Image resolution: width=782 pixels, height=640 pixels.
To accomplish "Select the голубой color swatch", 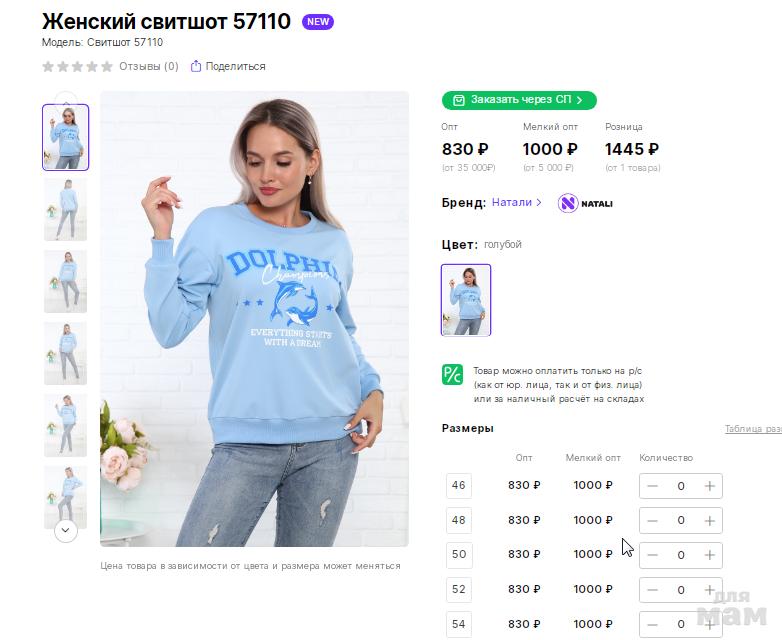I will point(466,299).
